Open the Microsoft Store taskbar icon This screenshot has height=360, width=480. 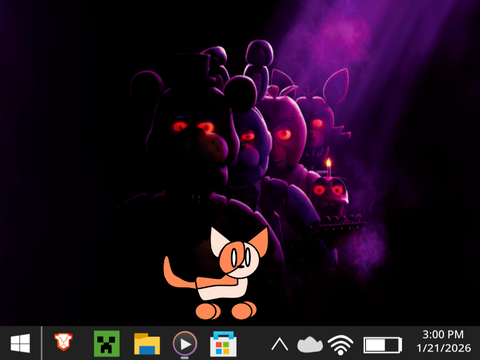point(223,344)
